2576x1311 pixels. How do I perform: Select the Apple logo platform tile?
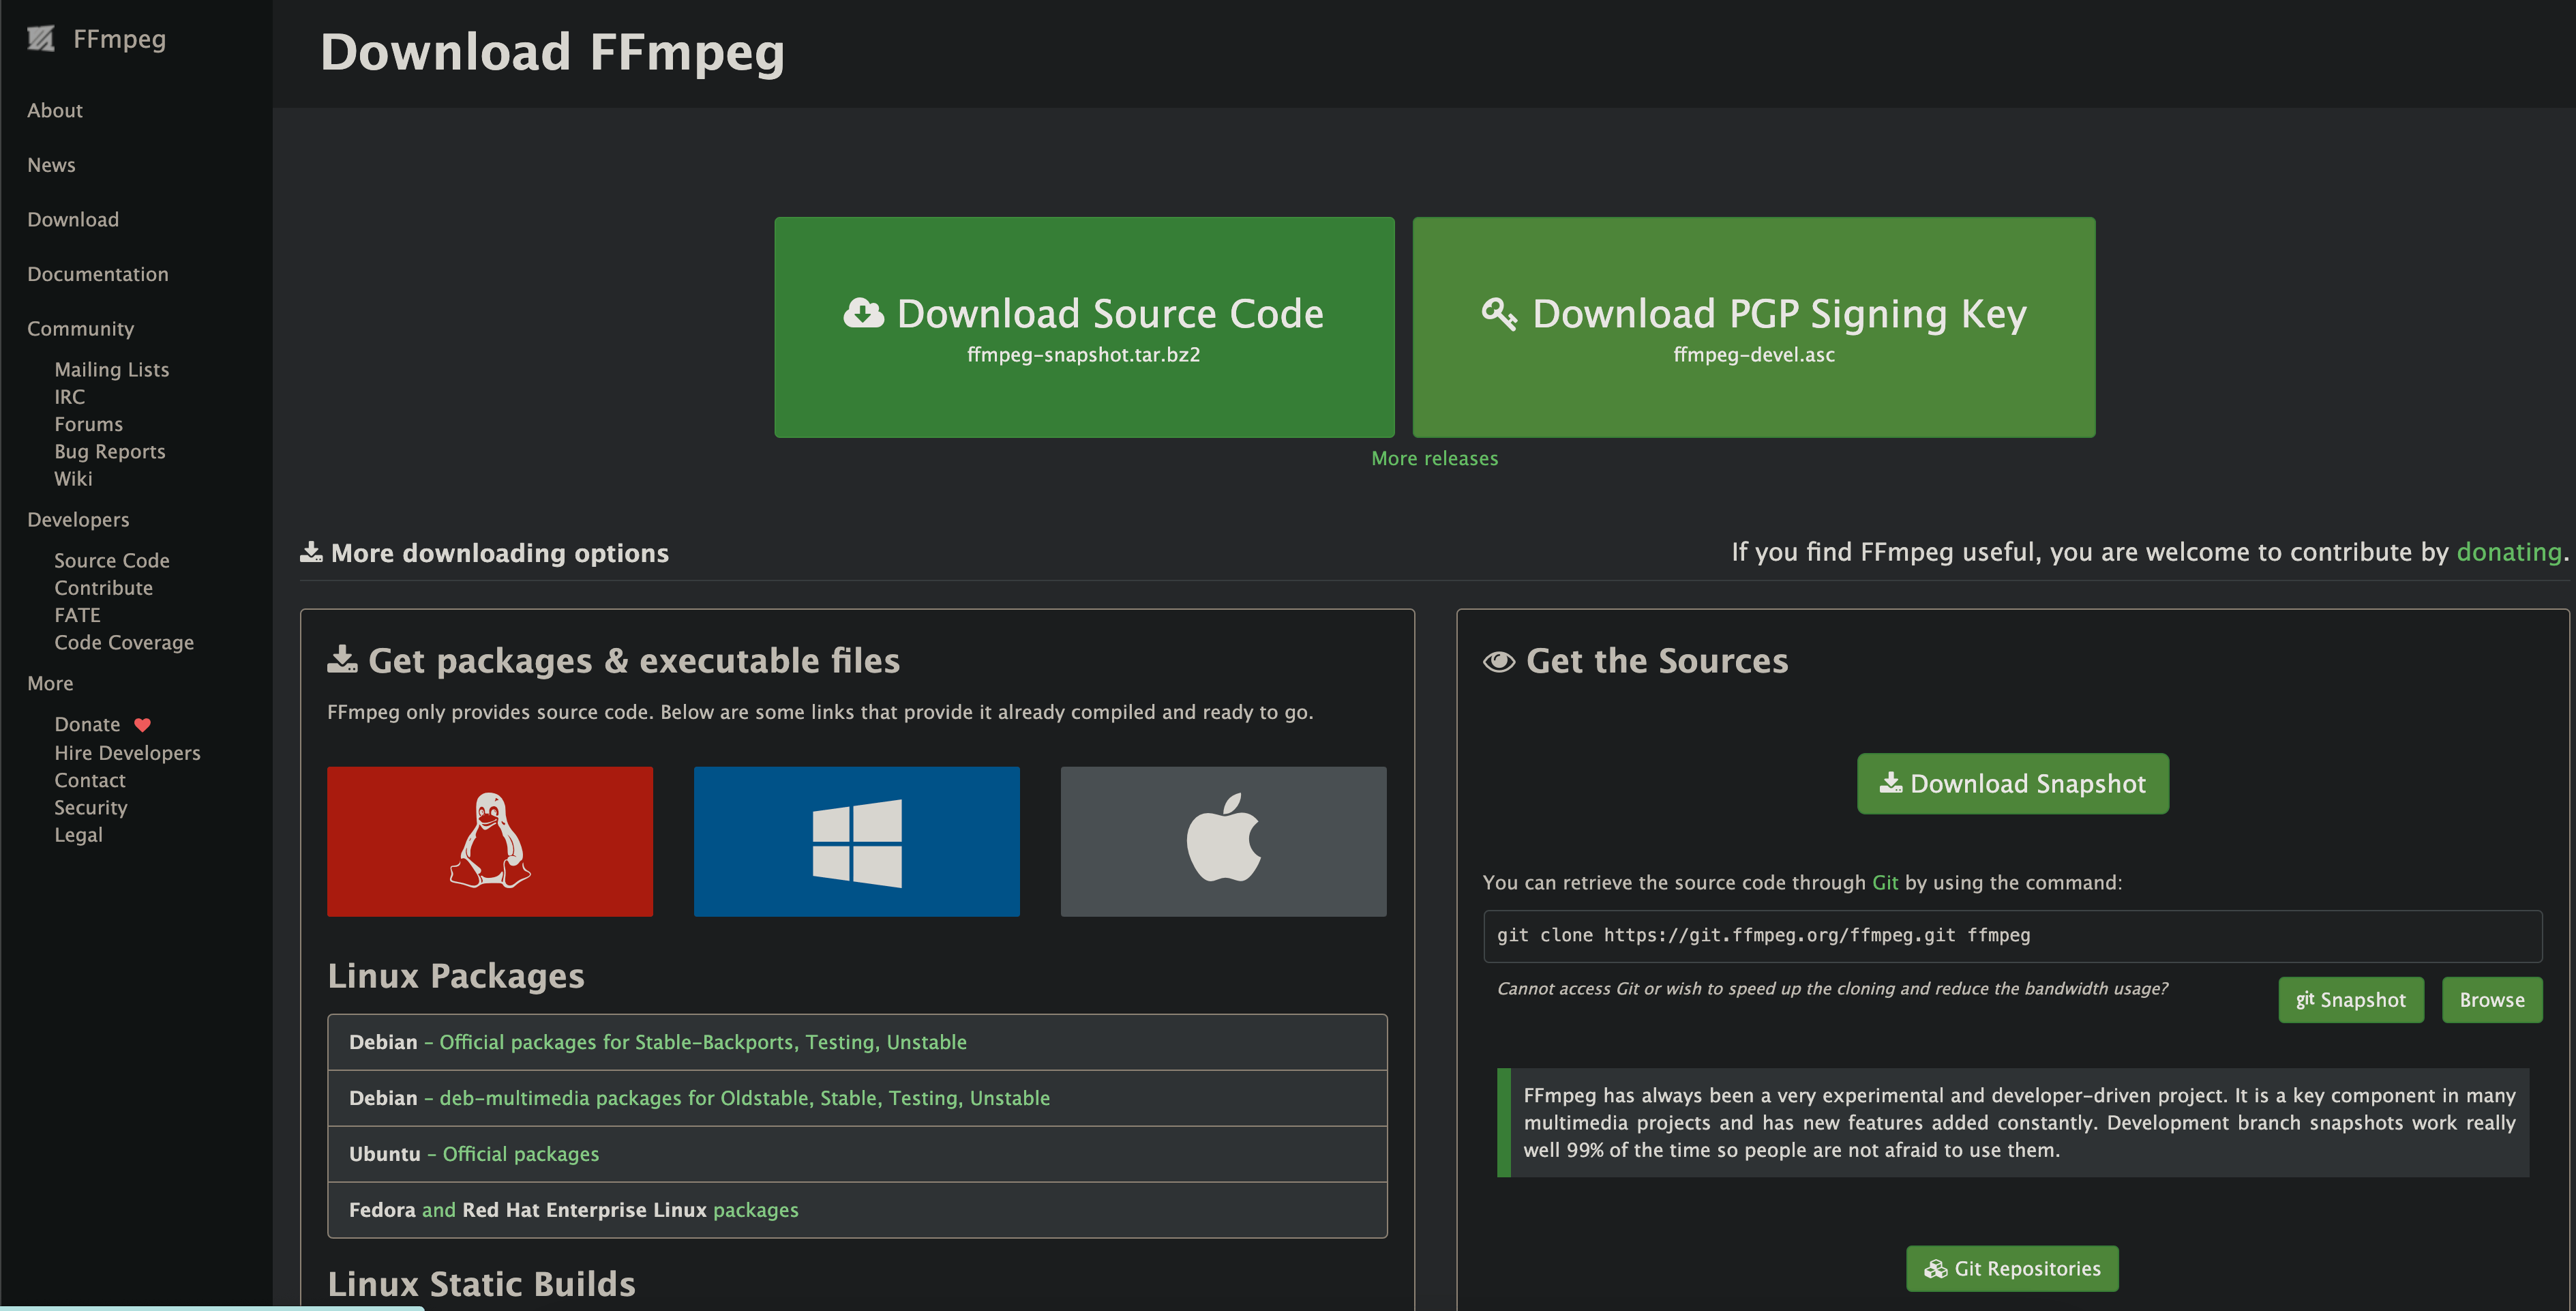pyautogui.click(x=1223, y=841)
